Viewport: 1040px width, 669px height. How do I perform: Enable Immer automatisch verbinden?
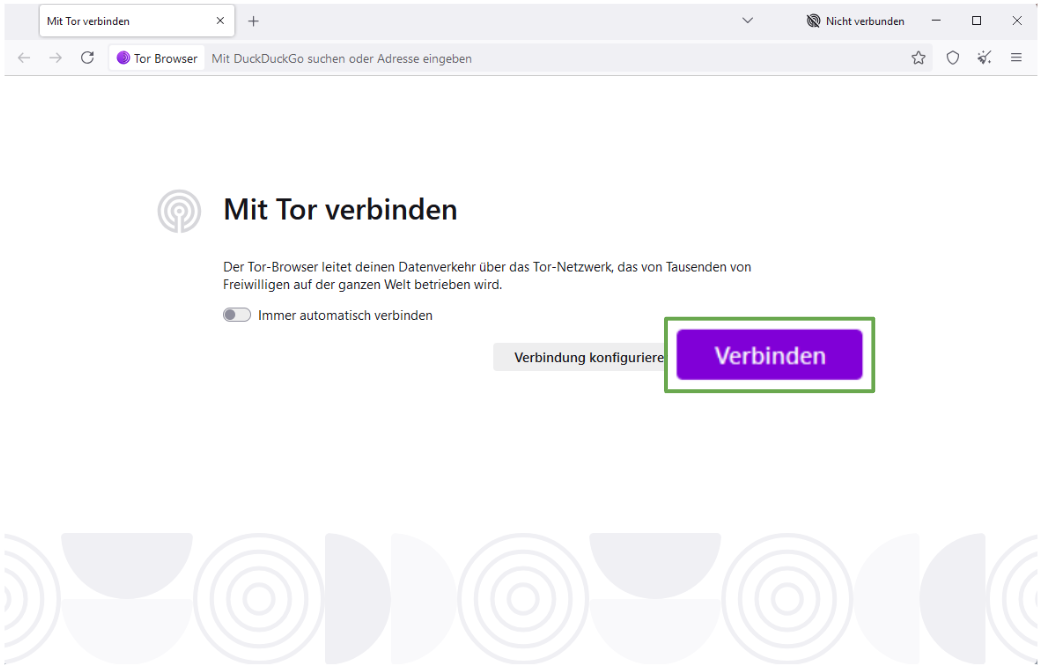[x=237, y=315]
